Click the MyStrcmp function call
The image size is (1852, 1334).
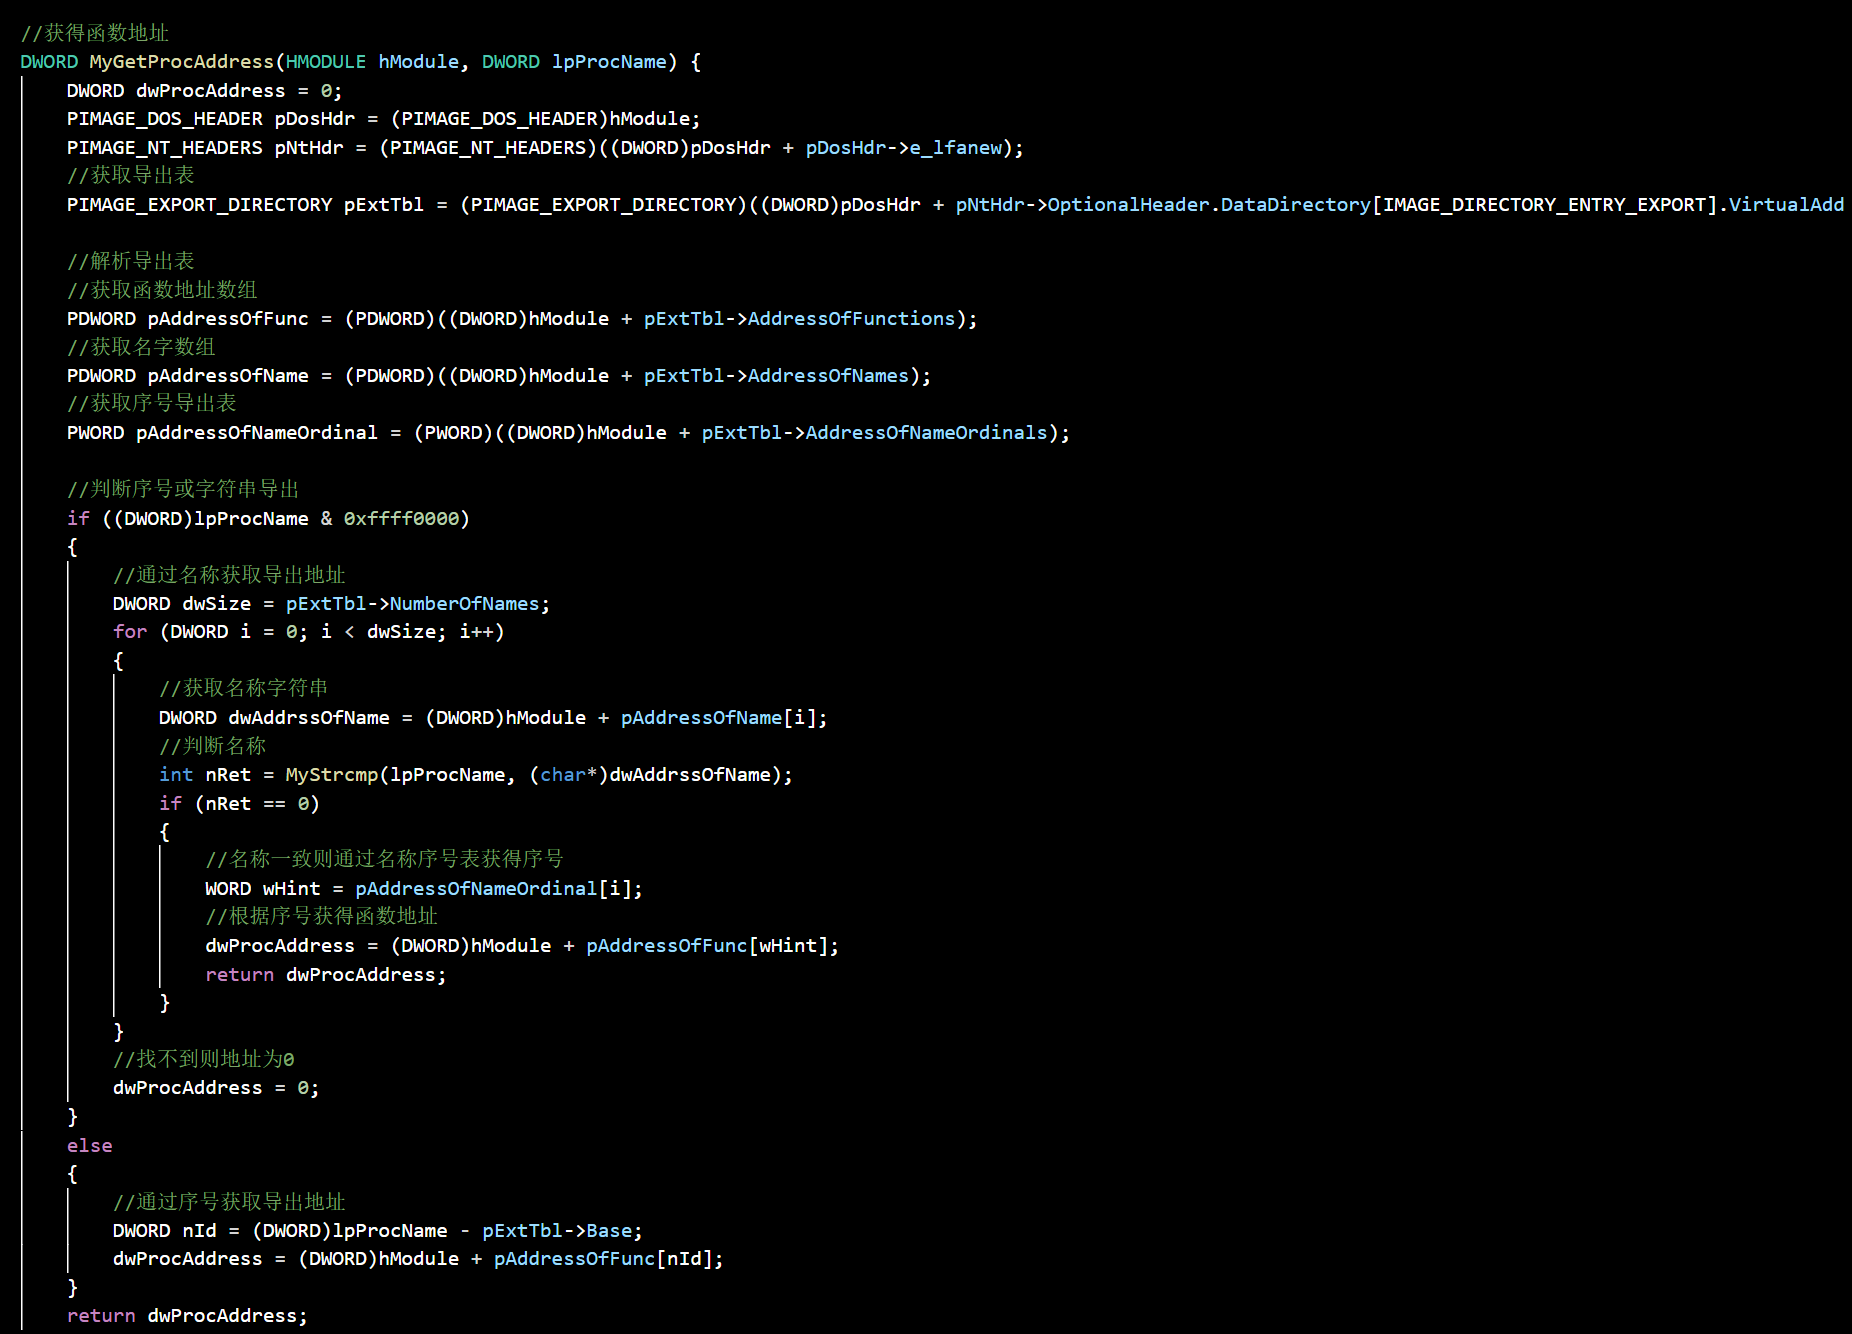332,775
